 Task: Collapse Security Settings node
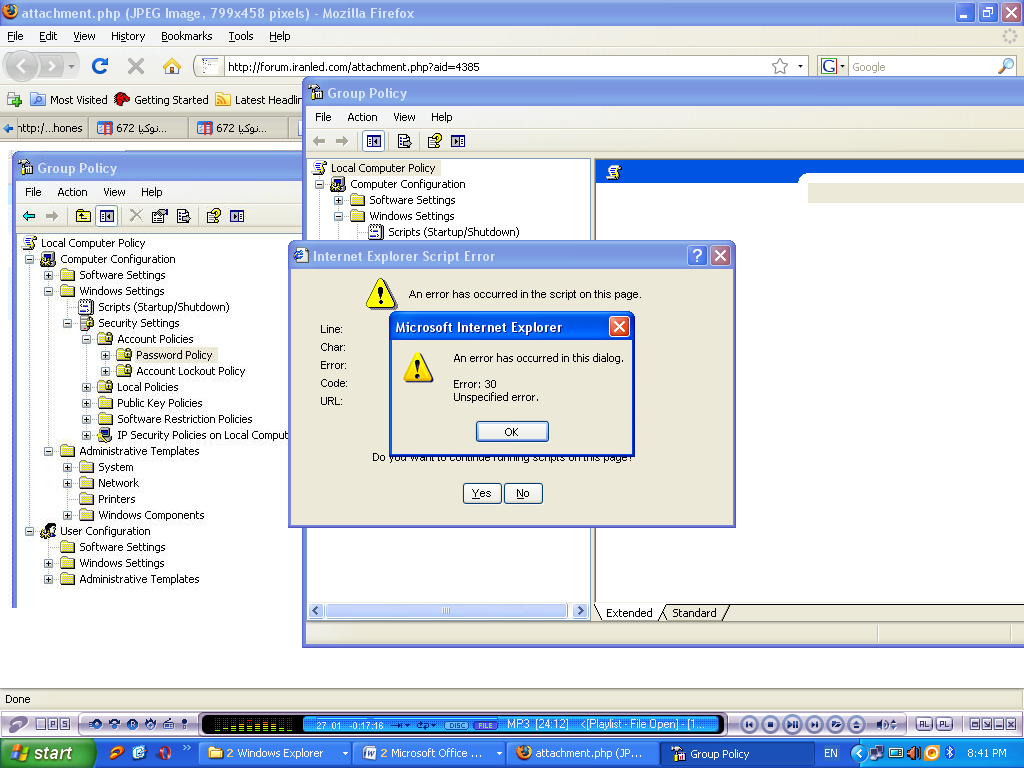pos(67,323)
